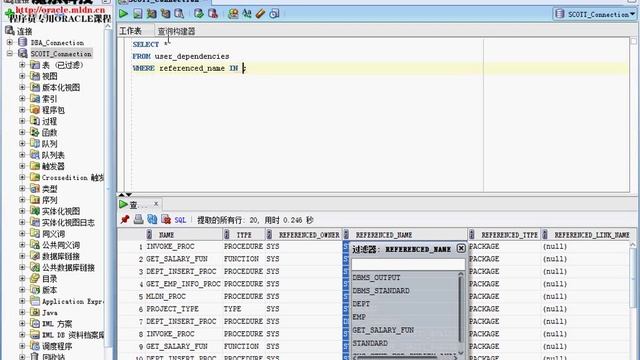This screenshot has height=360, width=640.
Task: Click the filter text input field
Action: [408, 264]
